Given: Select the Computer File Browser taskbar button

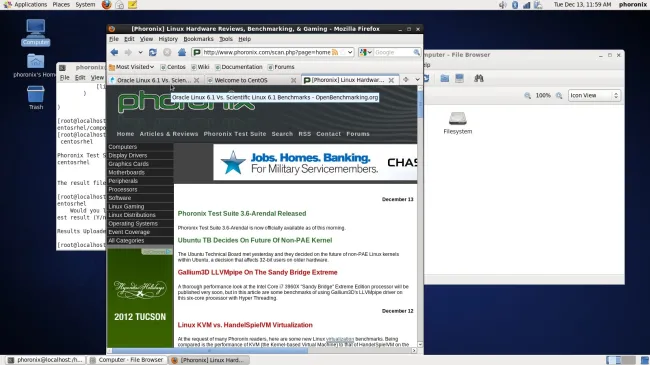Looking at the screenshot, I should coord(126,360).
